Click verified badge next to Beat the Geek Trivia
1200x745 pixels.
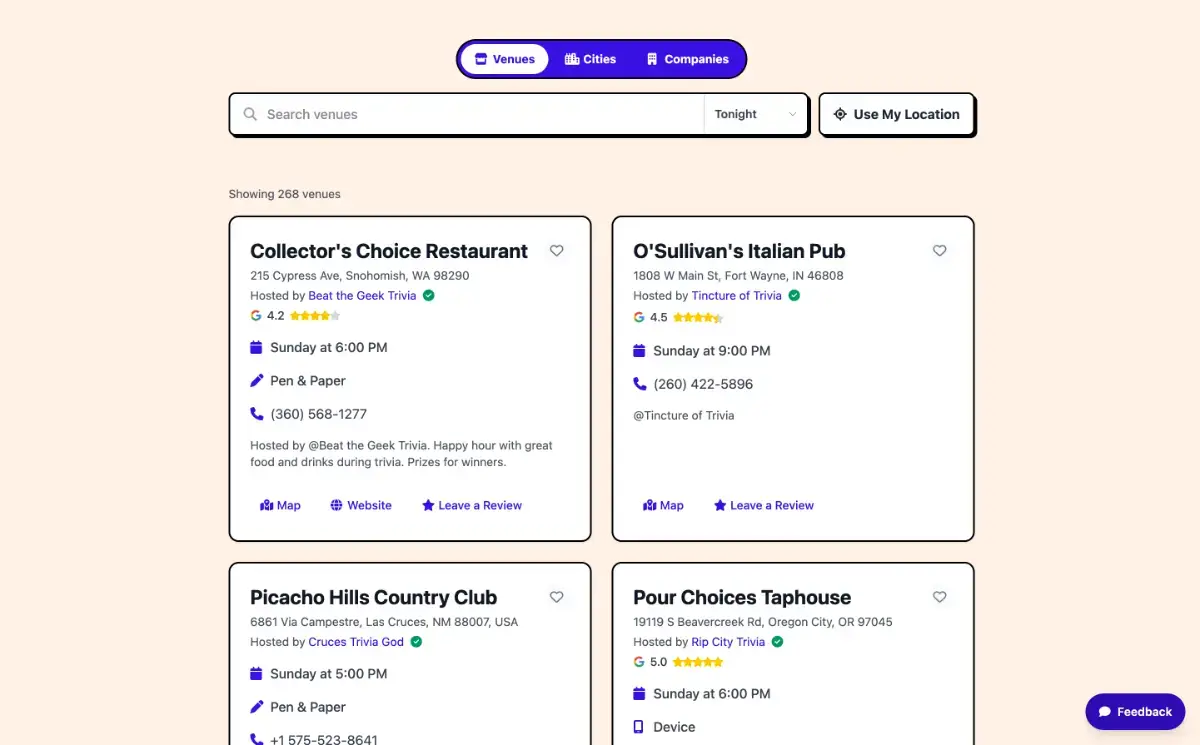pyautogui.click(x=428, y=296)
